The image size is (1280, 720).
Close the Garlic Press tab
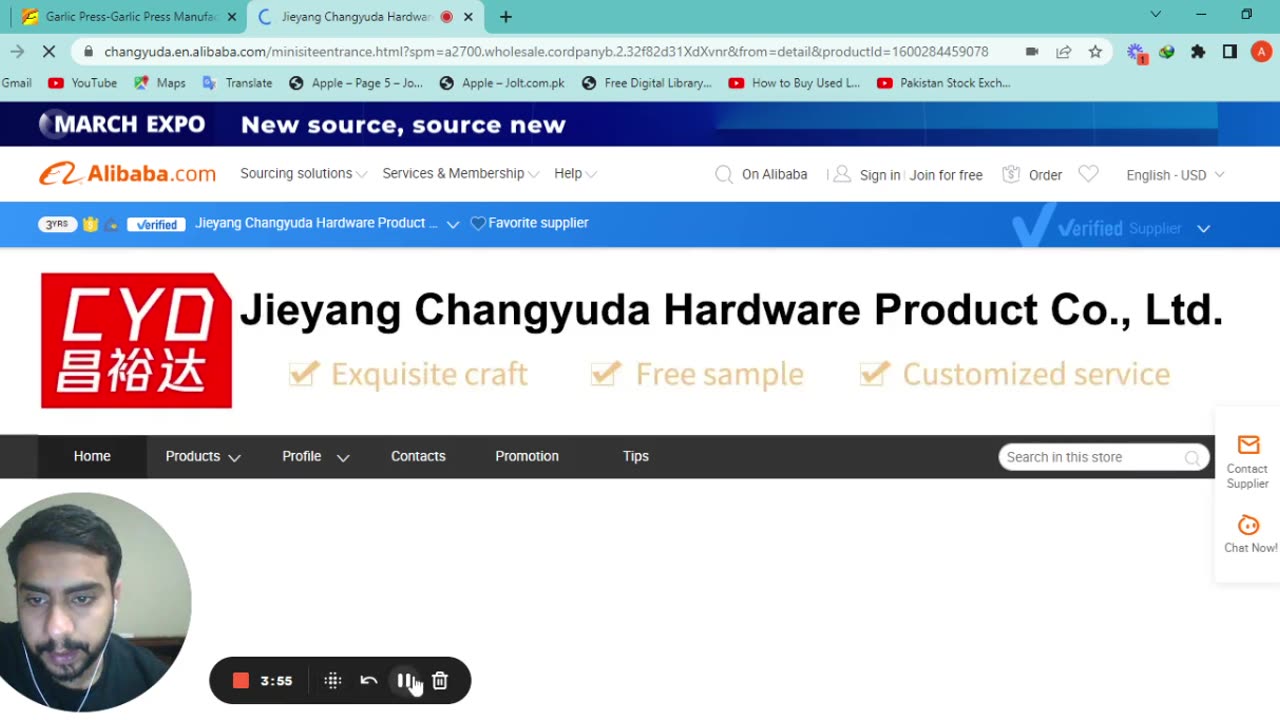click(232, 17)
